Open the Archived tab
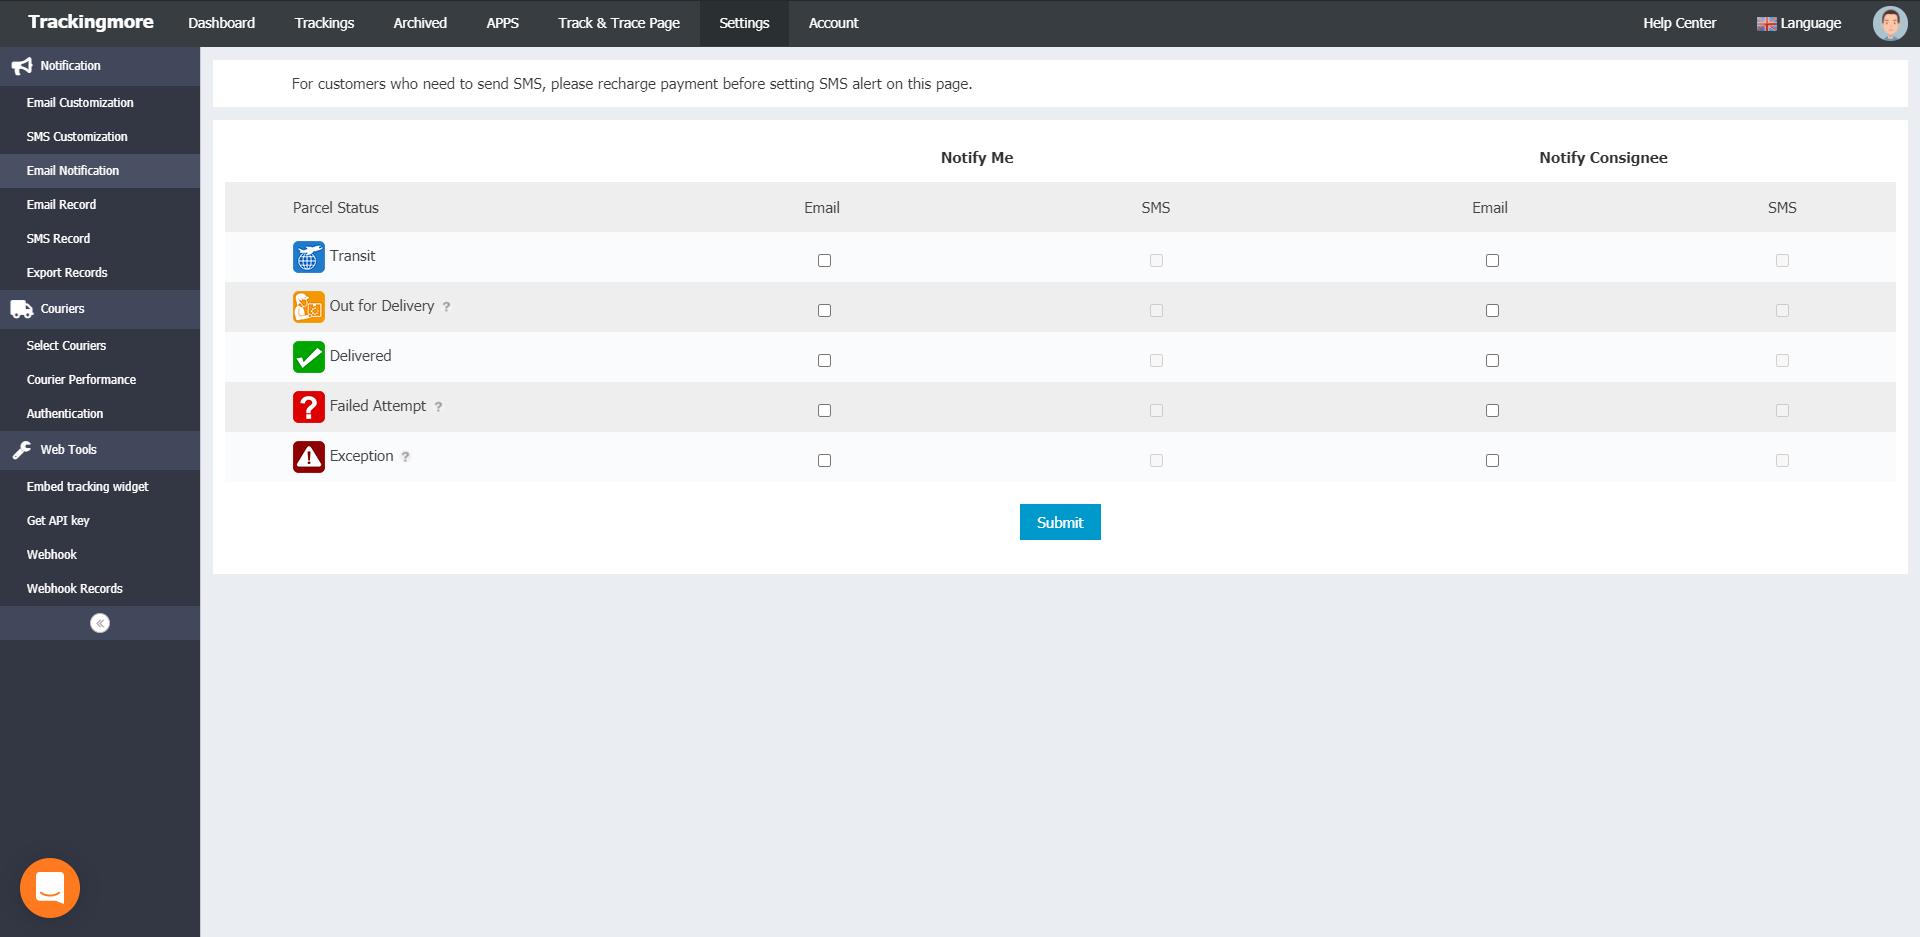The height and width of the screenshot is (937, 1920). click(420, 23)
